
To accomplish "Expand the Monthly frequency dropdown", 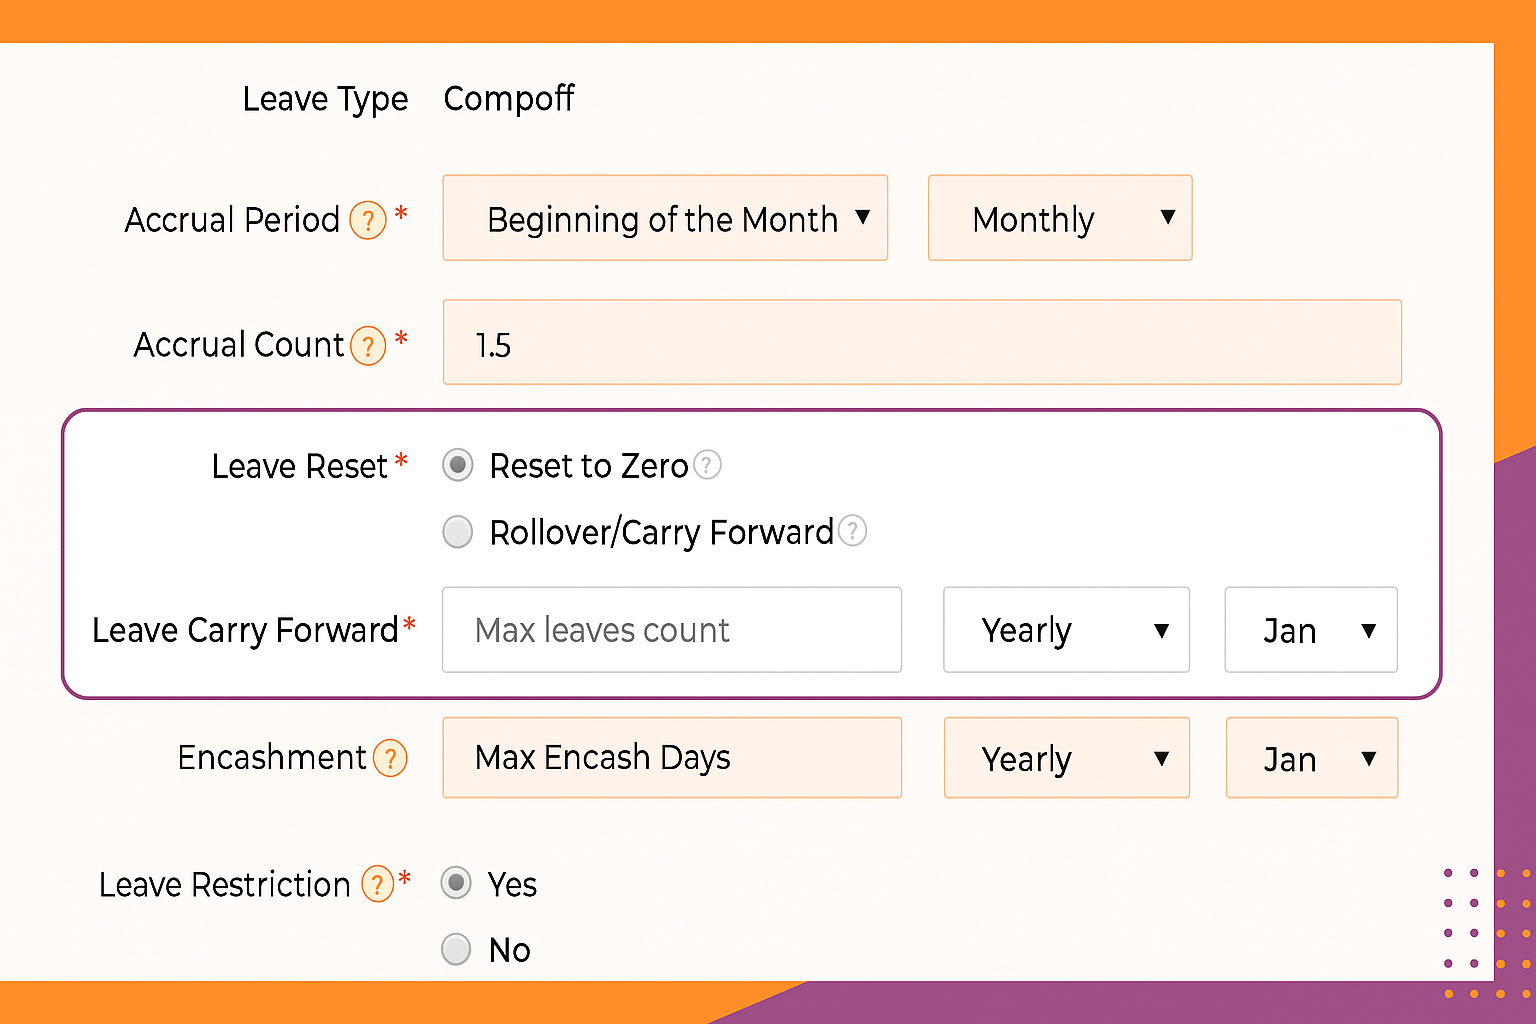I will click(x=1060, y=218).
